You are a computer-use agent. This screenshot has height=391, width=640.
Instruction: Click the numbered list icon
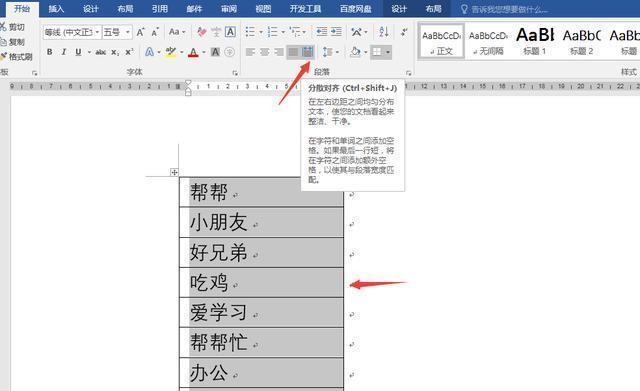[x=272, y=32]
